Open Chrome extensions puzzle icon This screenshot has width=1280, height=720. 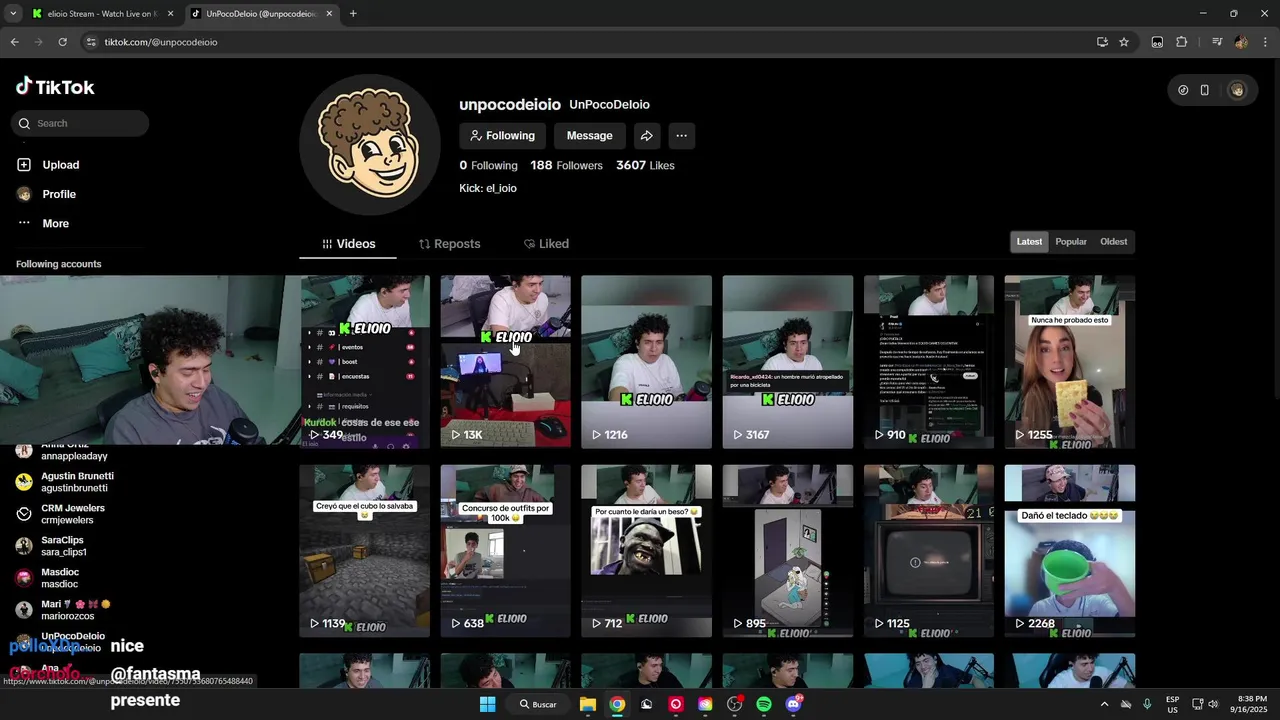(1182, 42)
